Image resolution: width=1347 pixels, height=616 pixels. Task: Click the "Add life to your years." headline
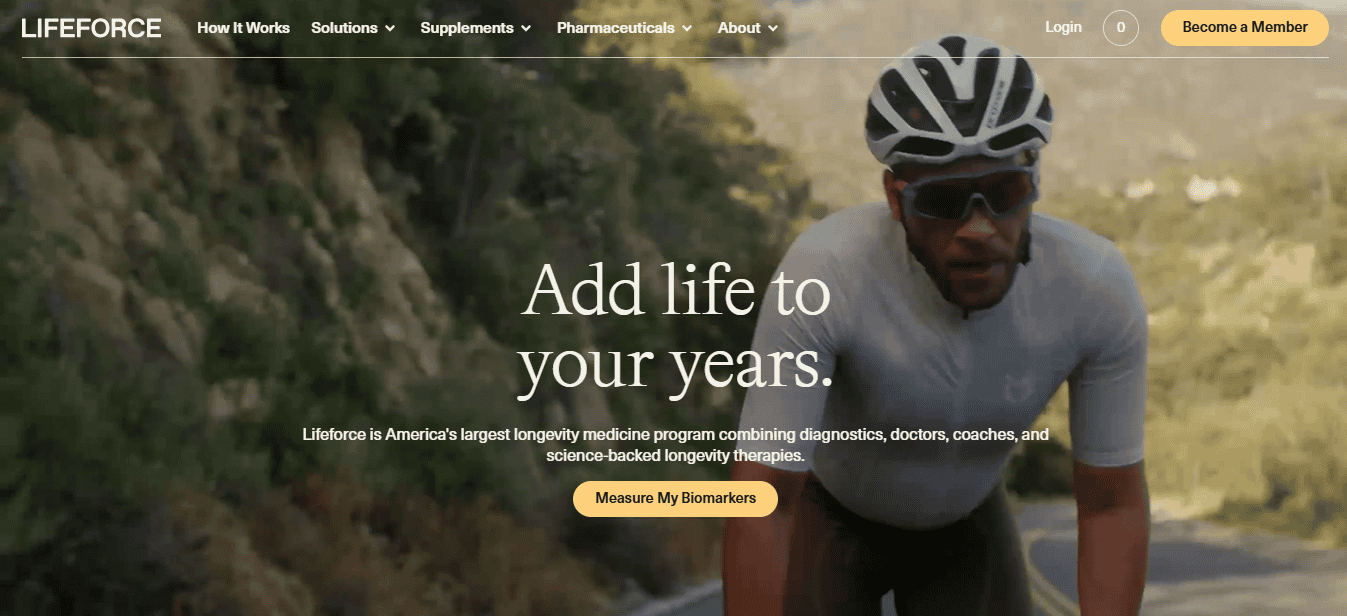click(676, 328)
